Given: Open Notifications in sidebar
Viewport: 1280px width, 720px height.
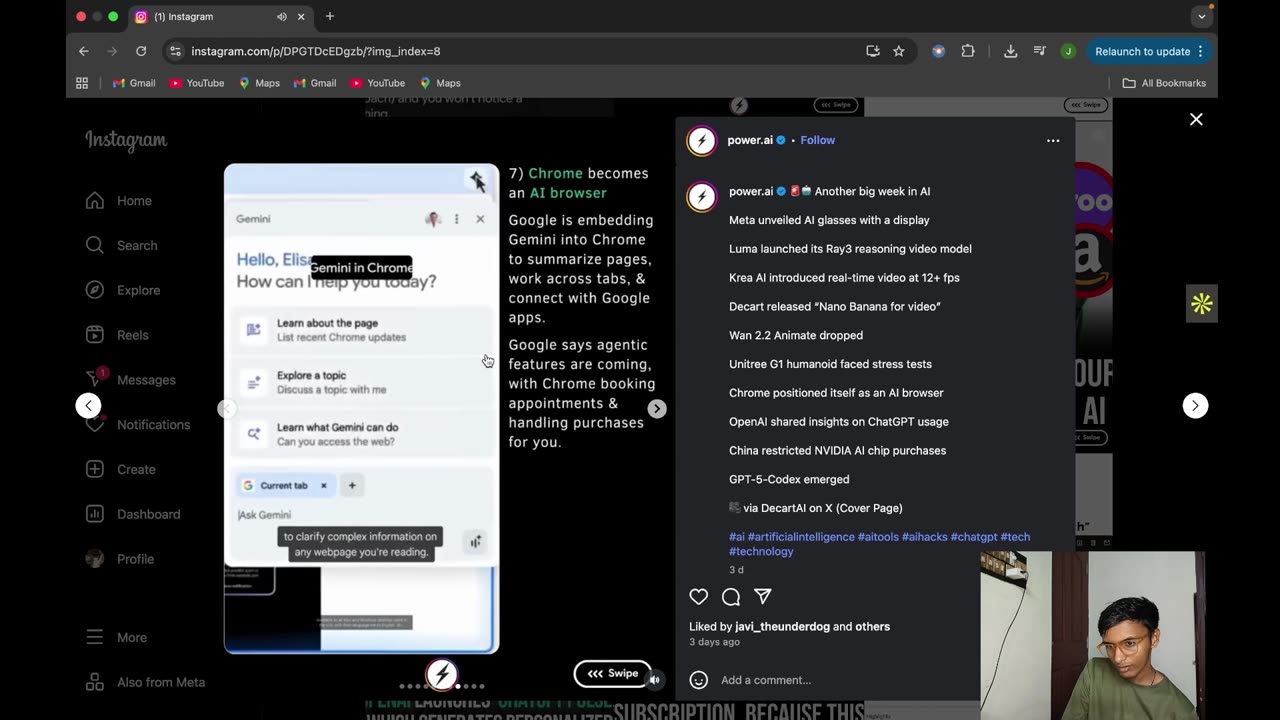Looking at the screenshot, I should (137, 425).
